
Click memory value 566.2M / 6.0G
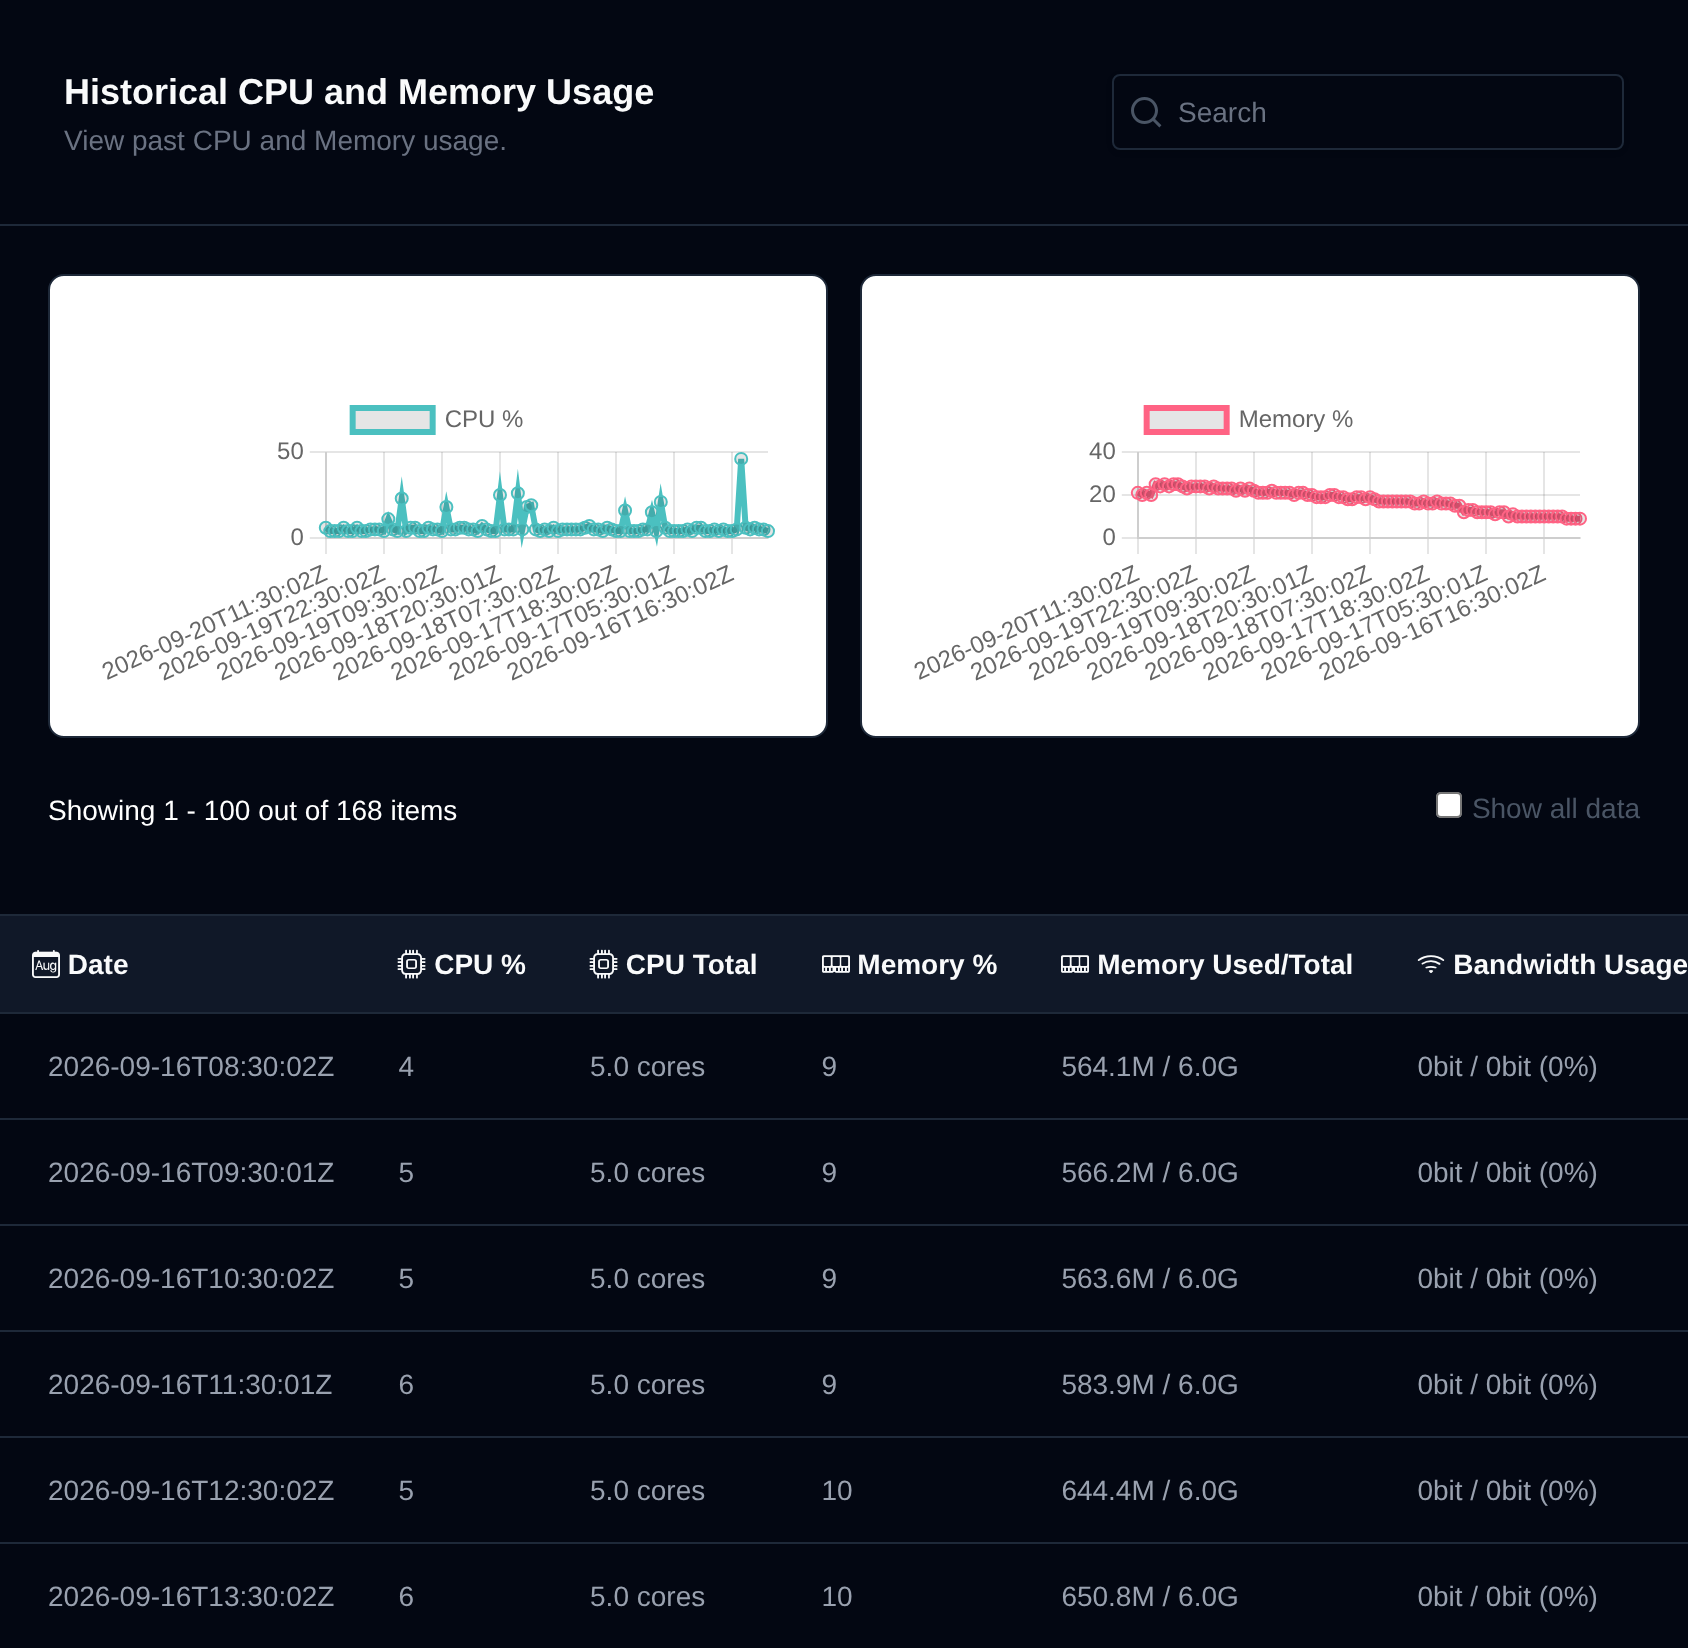tap(1150, 1173)
